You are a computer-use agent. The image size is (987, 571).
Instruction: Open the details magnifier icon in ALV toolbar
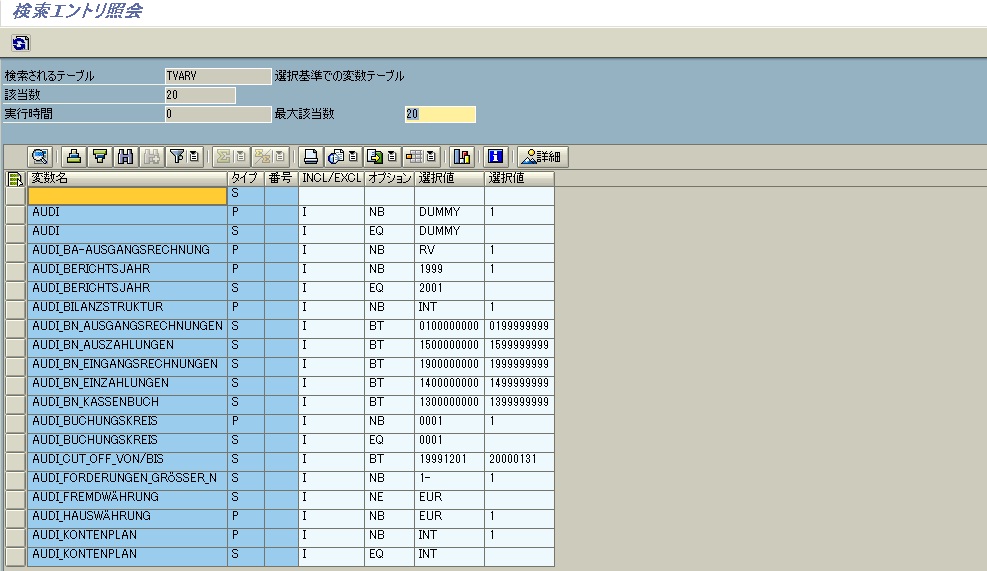(x=40, y=156)
